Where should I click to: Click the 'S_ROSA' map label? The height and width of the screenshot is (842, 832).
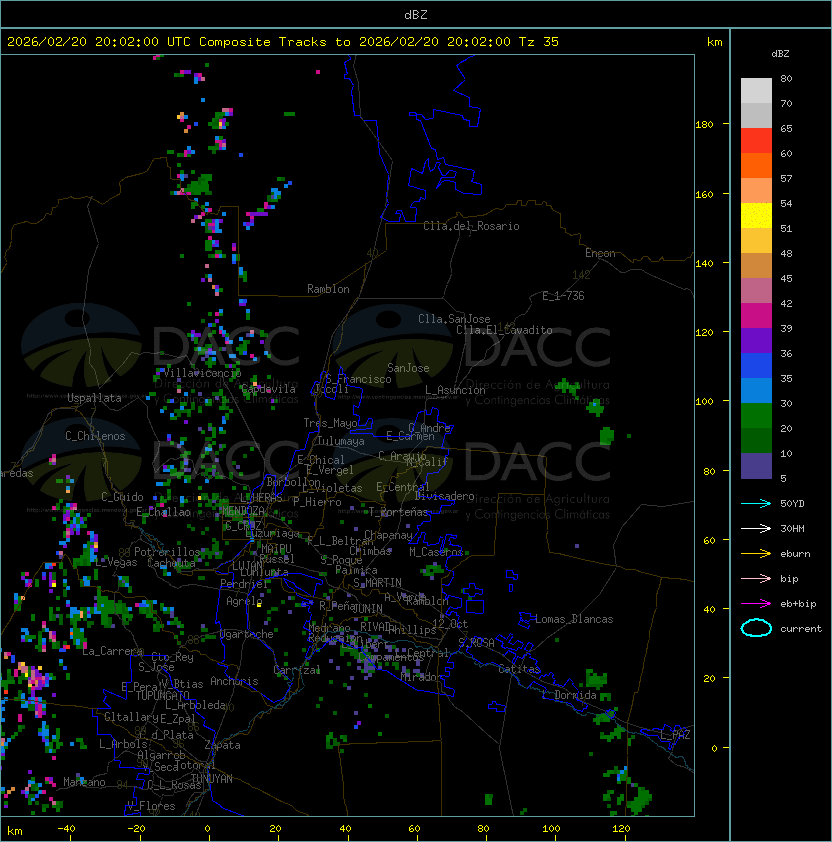(x=476, y=643)
